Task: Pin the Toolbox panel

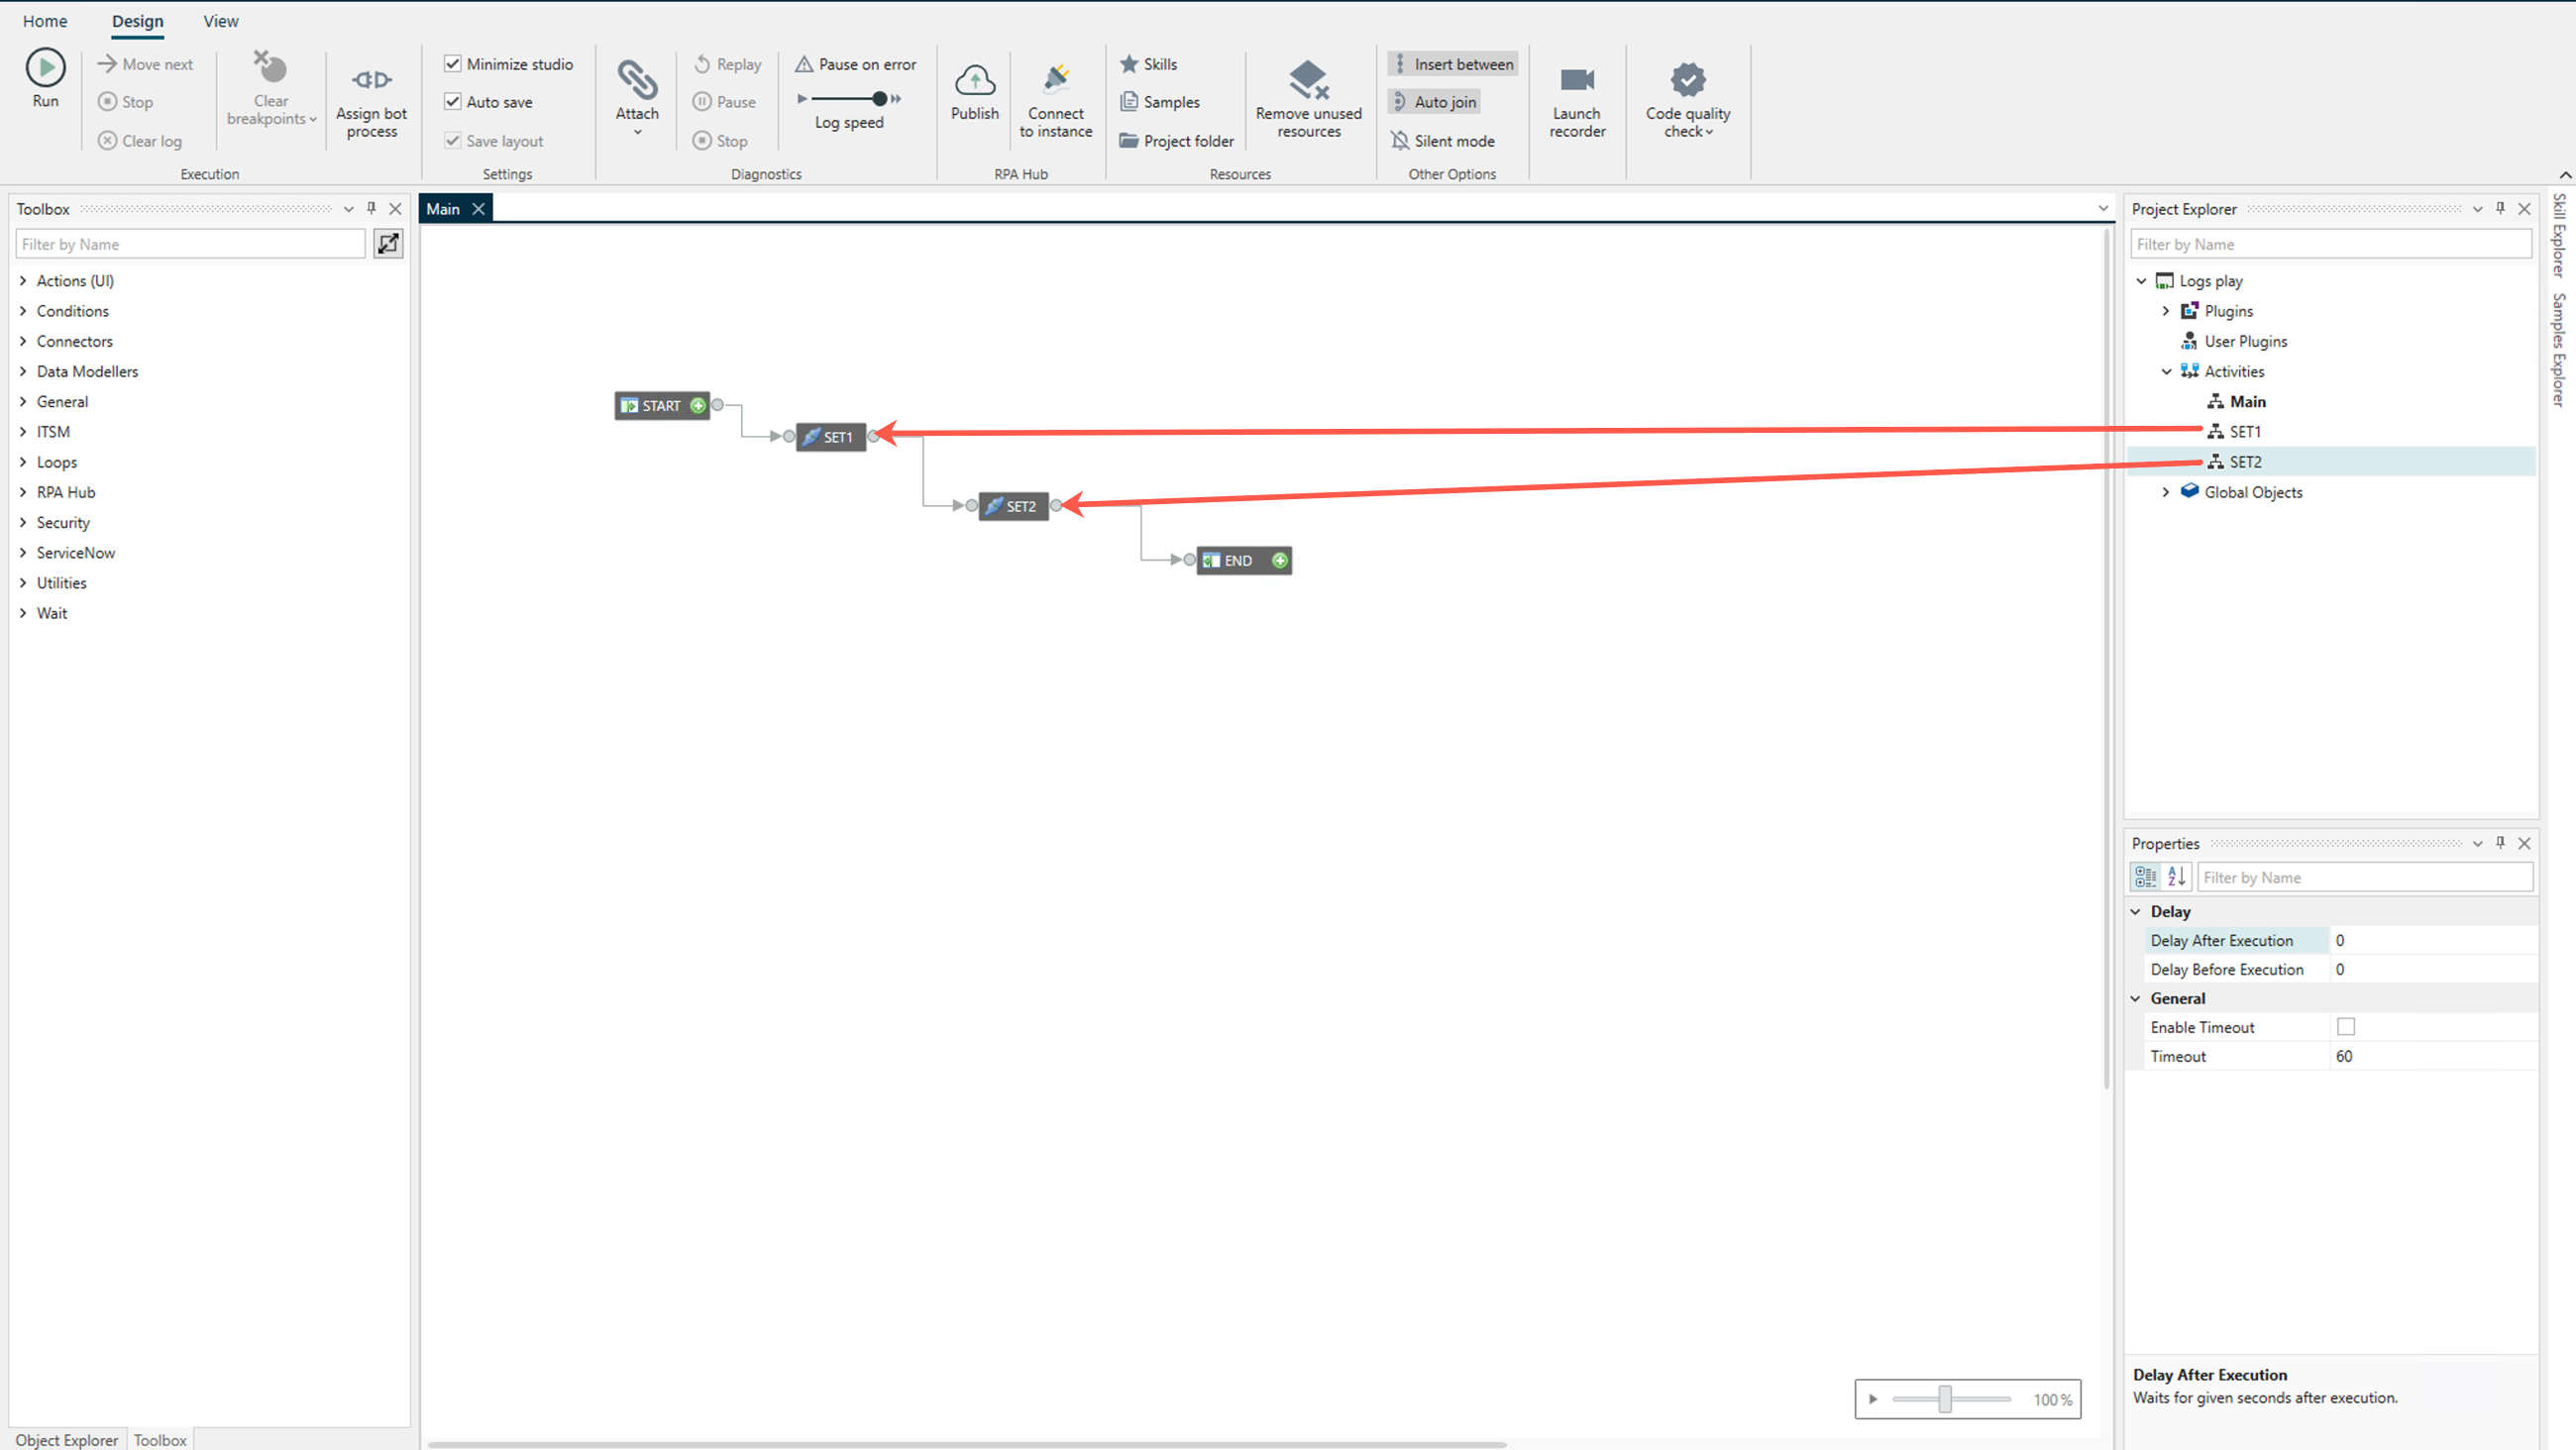Action: [x=371, y=208]
